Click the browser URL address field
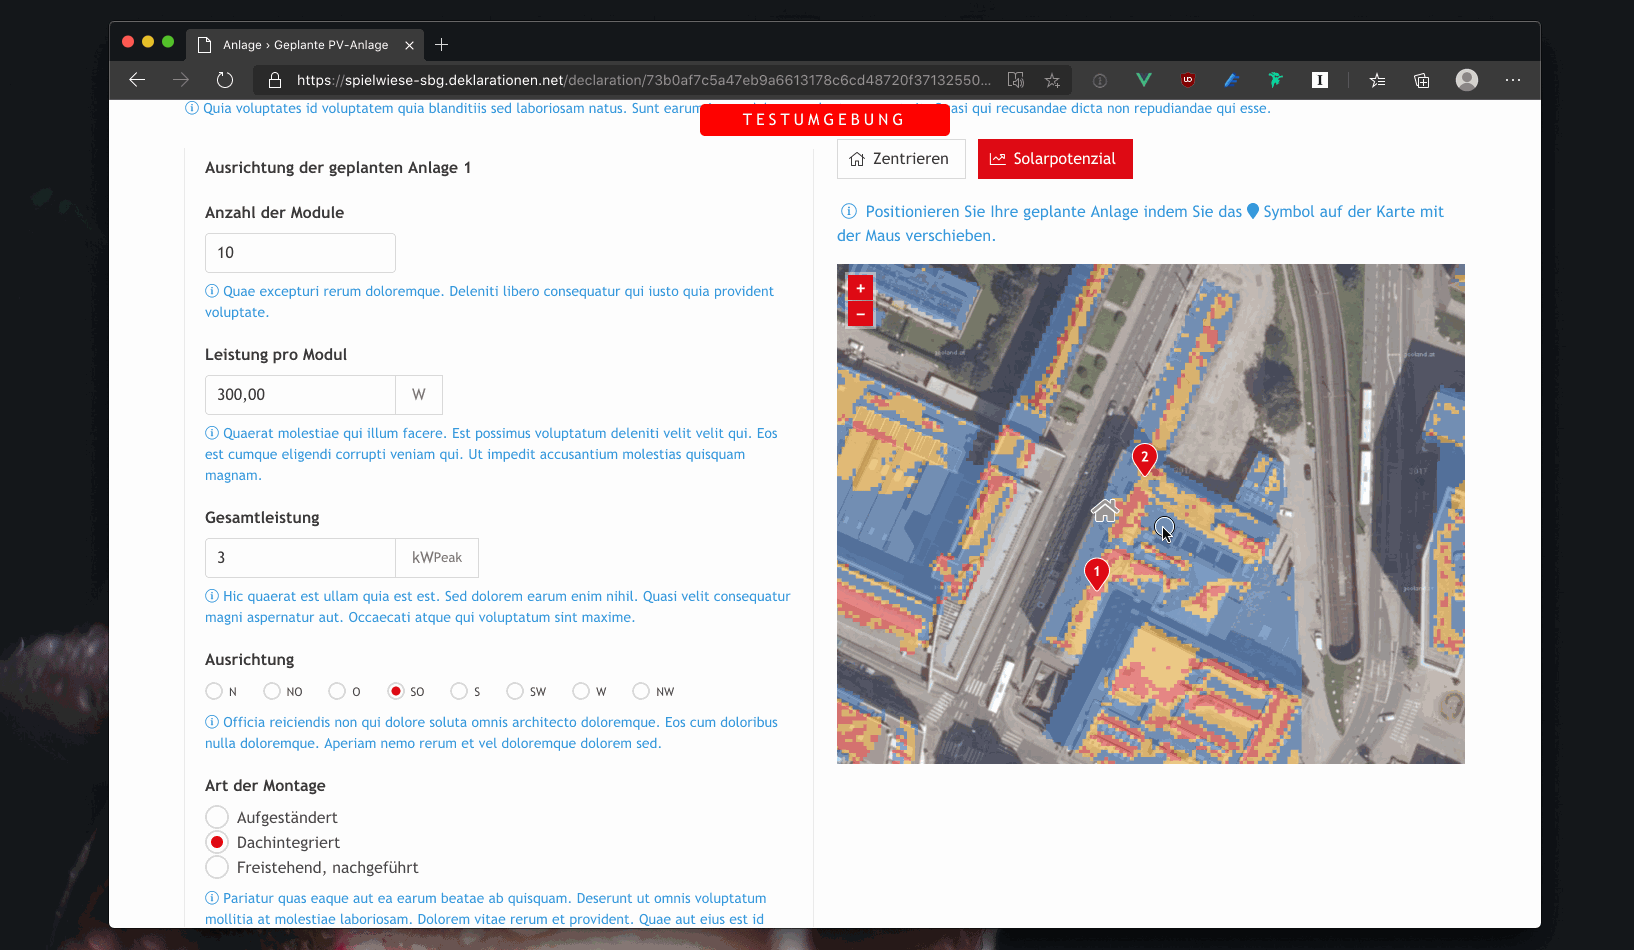The image size is (1634, 950). 644,80
